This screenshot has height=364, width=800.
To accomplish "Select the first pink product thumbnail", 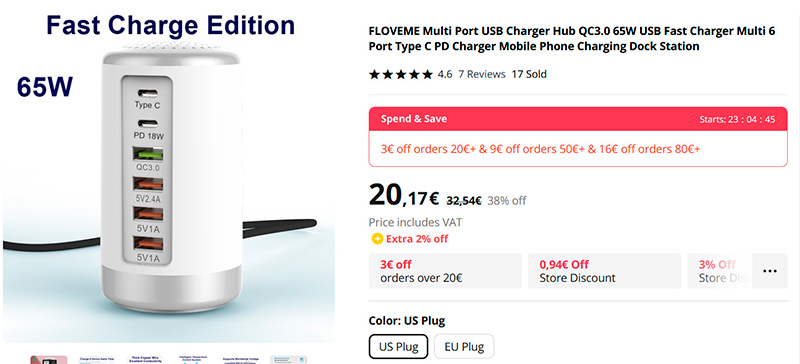I will 48,360.
